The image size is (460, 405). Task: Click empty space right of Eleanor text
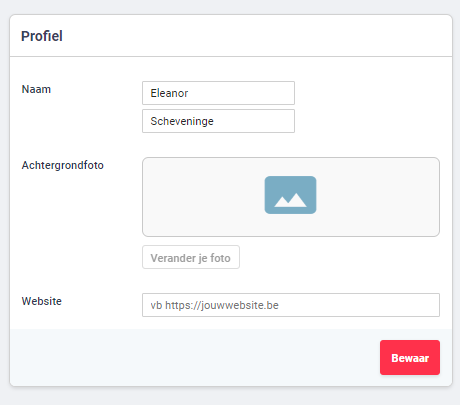[240, 93]
